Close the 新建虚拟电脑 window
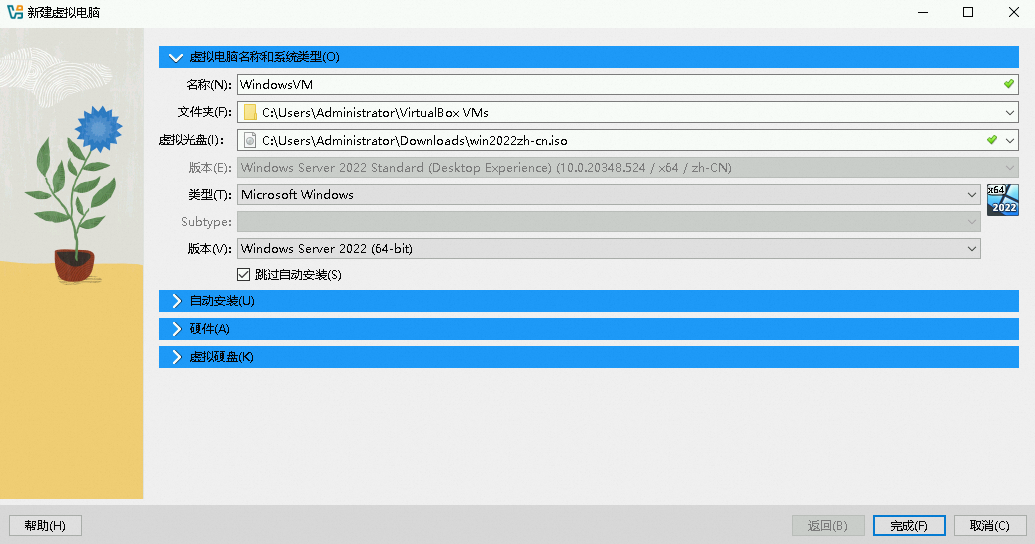 1014,12
